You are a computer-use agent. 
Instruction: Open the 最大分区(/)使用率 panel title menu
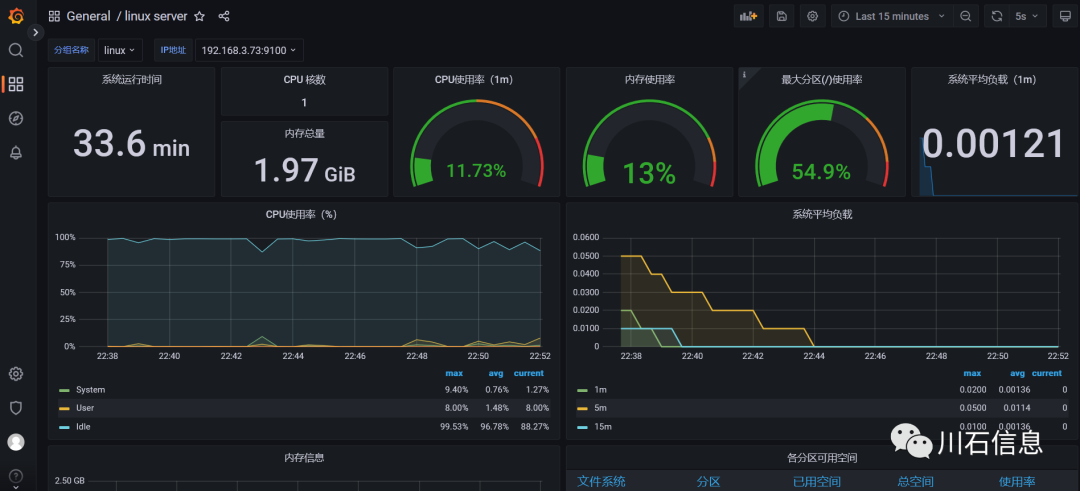(822, 80)
